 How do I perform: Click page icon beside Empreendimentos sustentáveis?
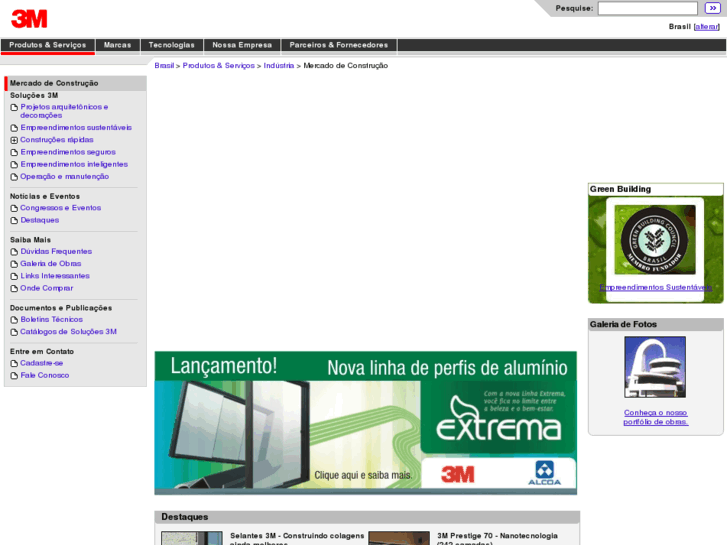14,128
